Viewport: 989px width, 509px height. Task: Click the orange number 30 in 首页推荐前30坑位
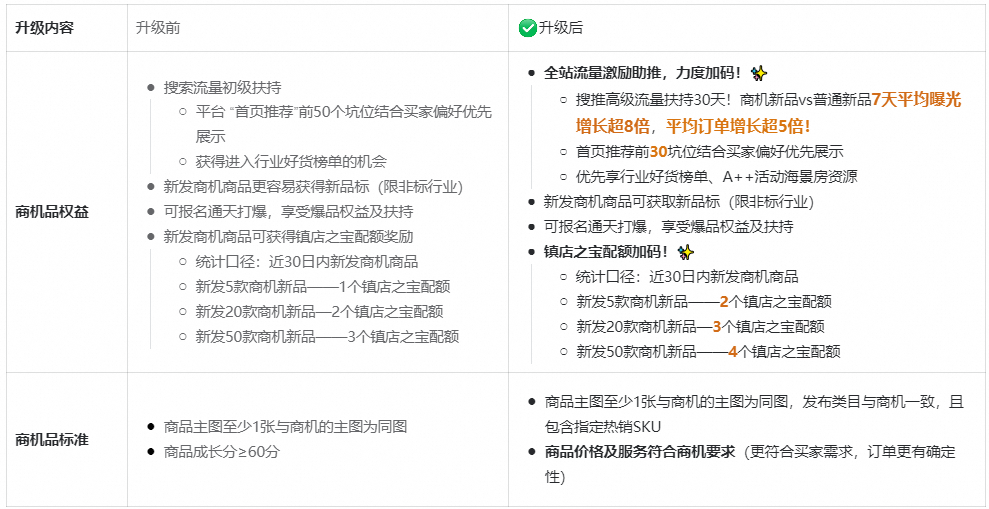click(658, 152)
